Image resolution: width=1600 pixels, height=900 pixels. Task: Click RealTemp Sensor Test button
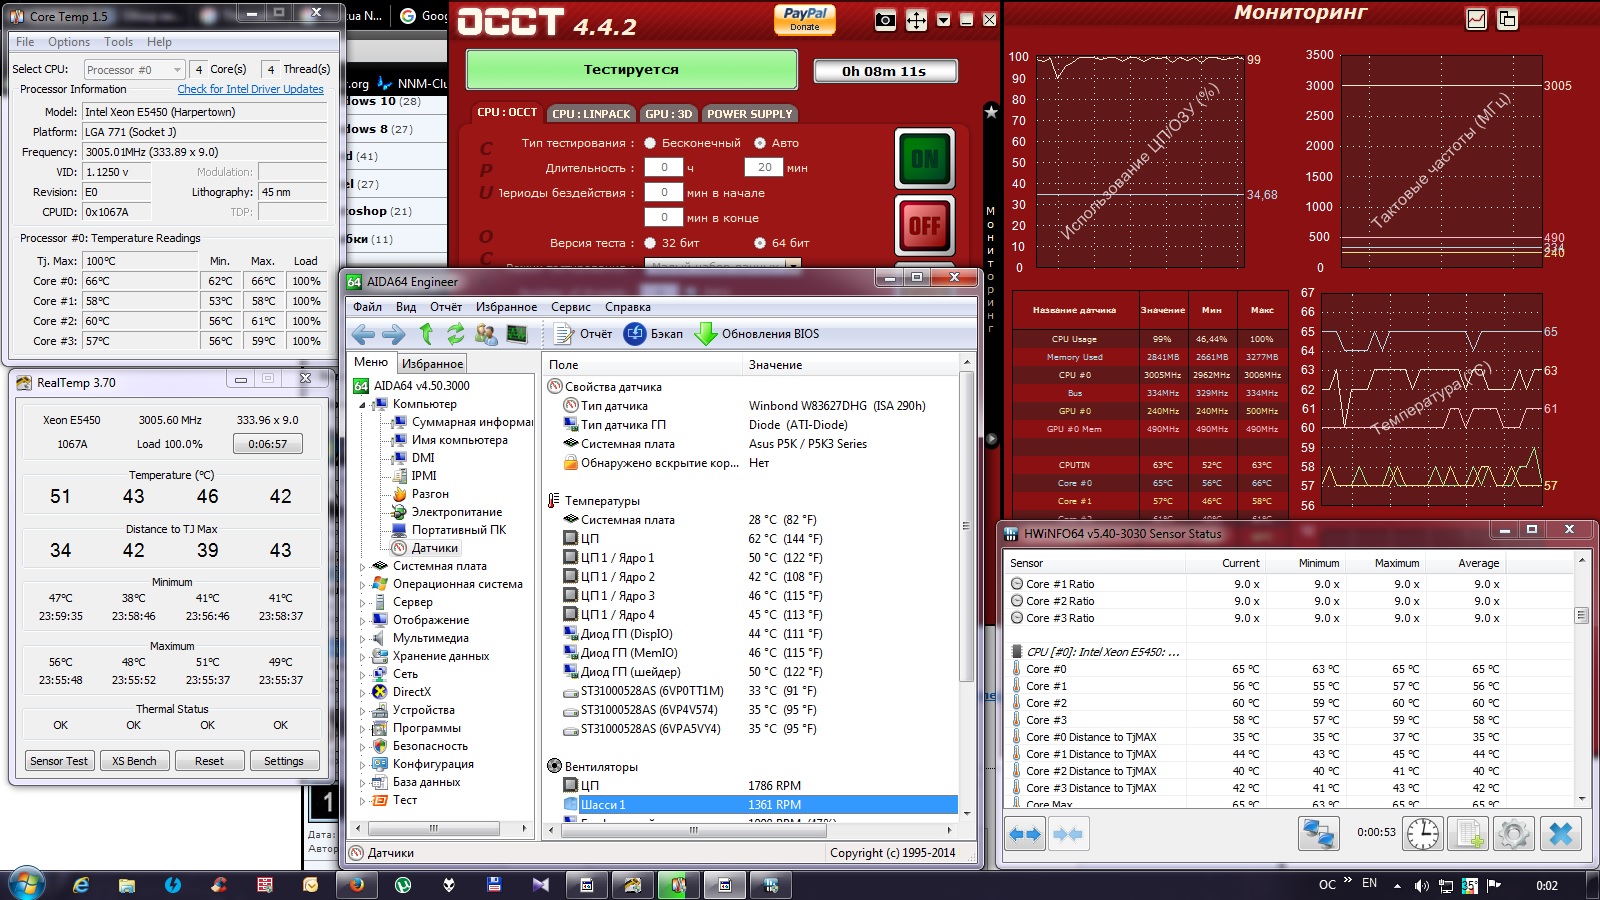pyautogui.click(x=59, y=761)
